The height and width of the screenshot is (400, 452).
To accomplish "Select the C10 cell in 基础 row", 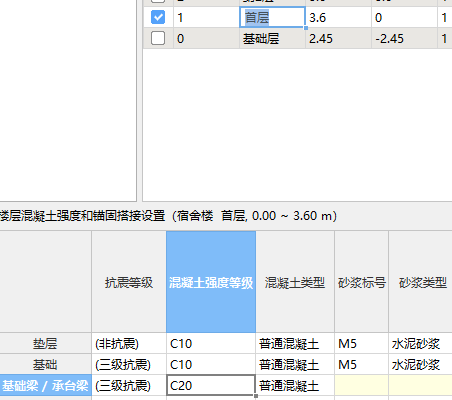I will 211,364.
